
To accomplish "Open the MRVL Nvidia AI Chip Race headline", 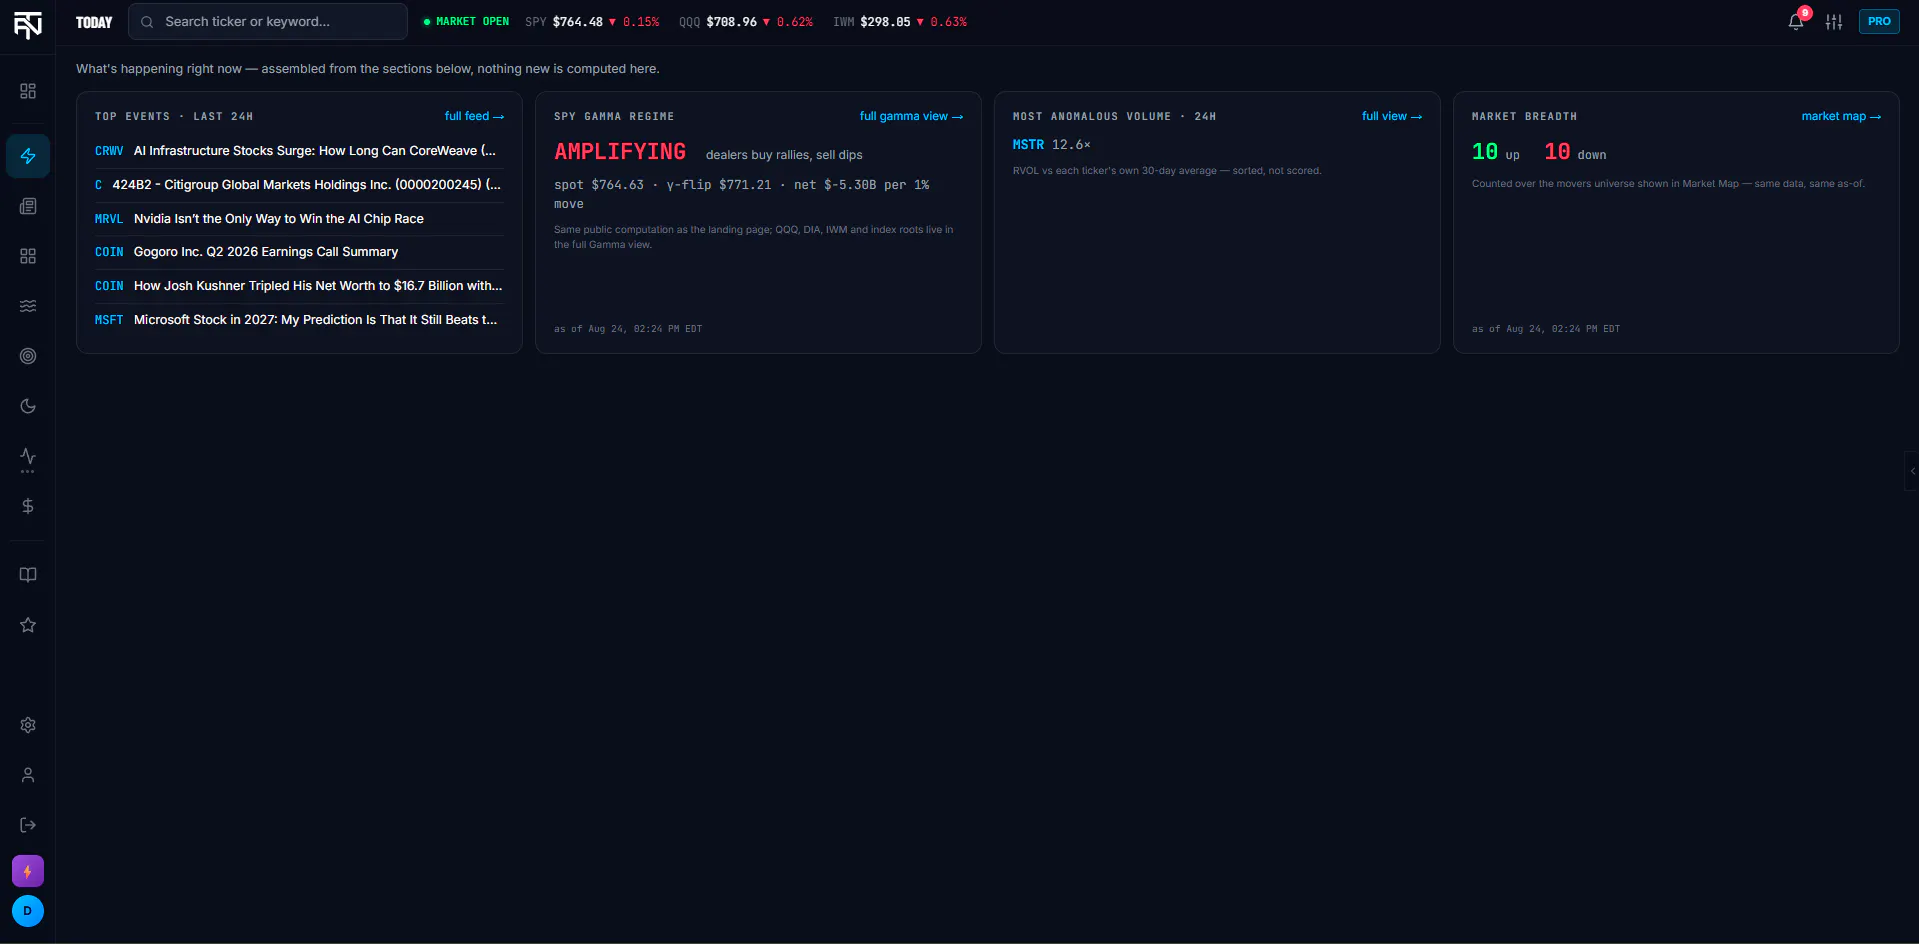I will coord(299,219).
